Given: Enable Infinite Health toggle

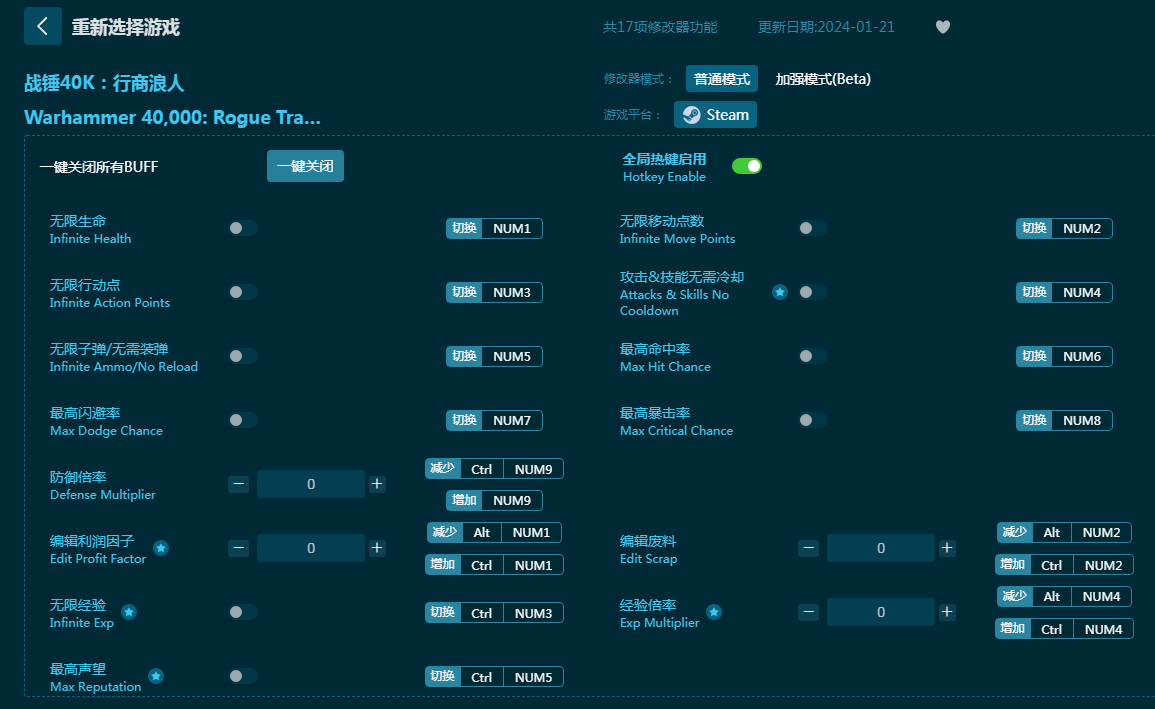Looking at the screenshot, I should click(242, 228).
